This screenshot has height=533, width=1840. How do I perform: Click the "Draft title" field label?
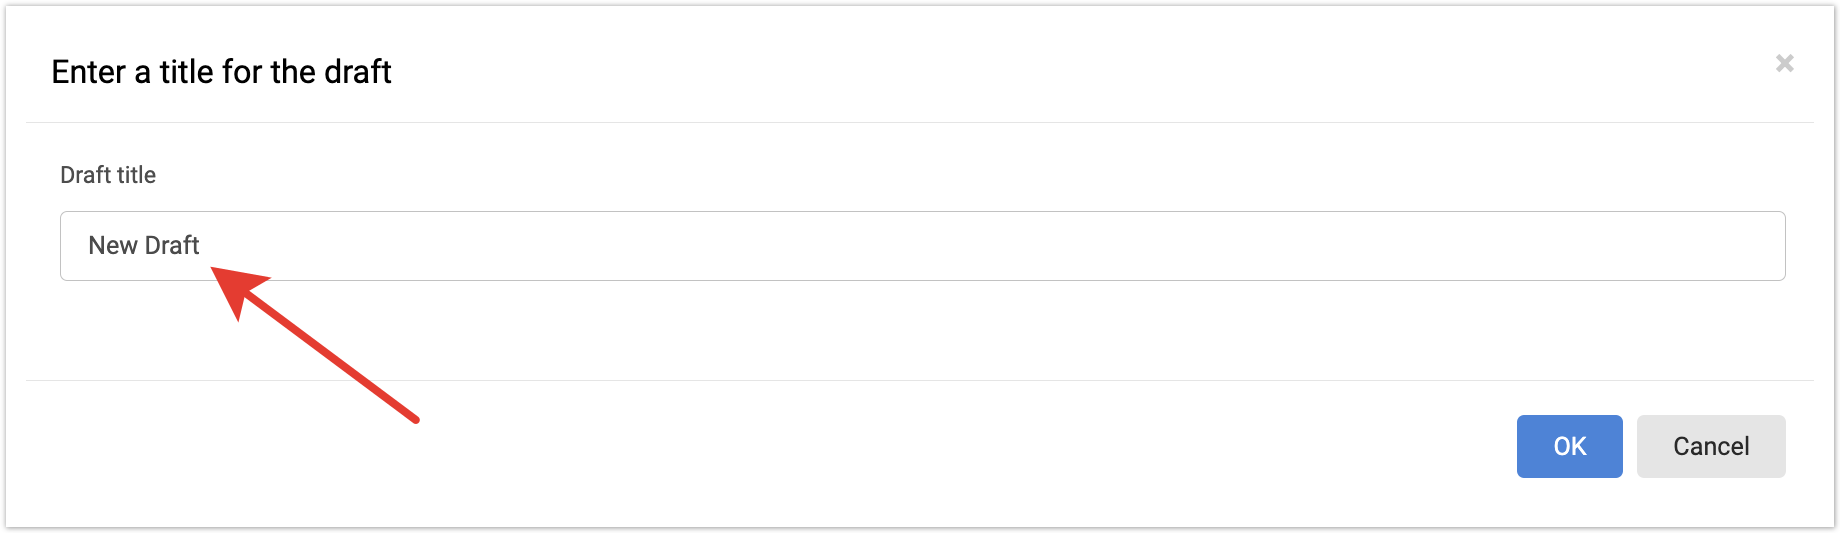pos(108,175)
